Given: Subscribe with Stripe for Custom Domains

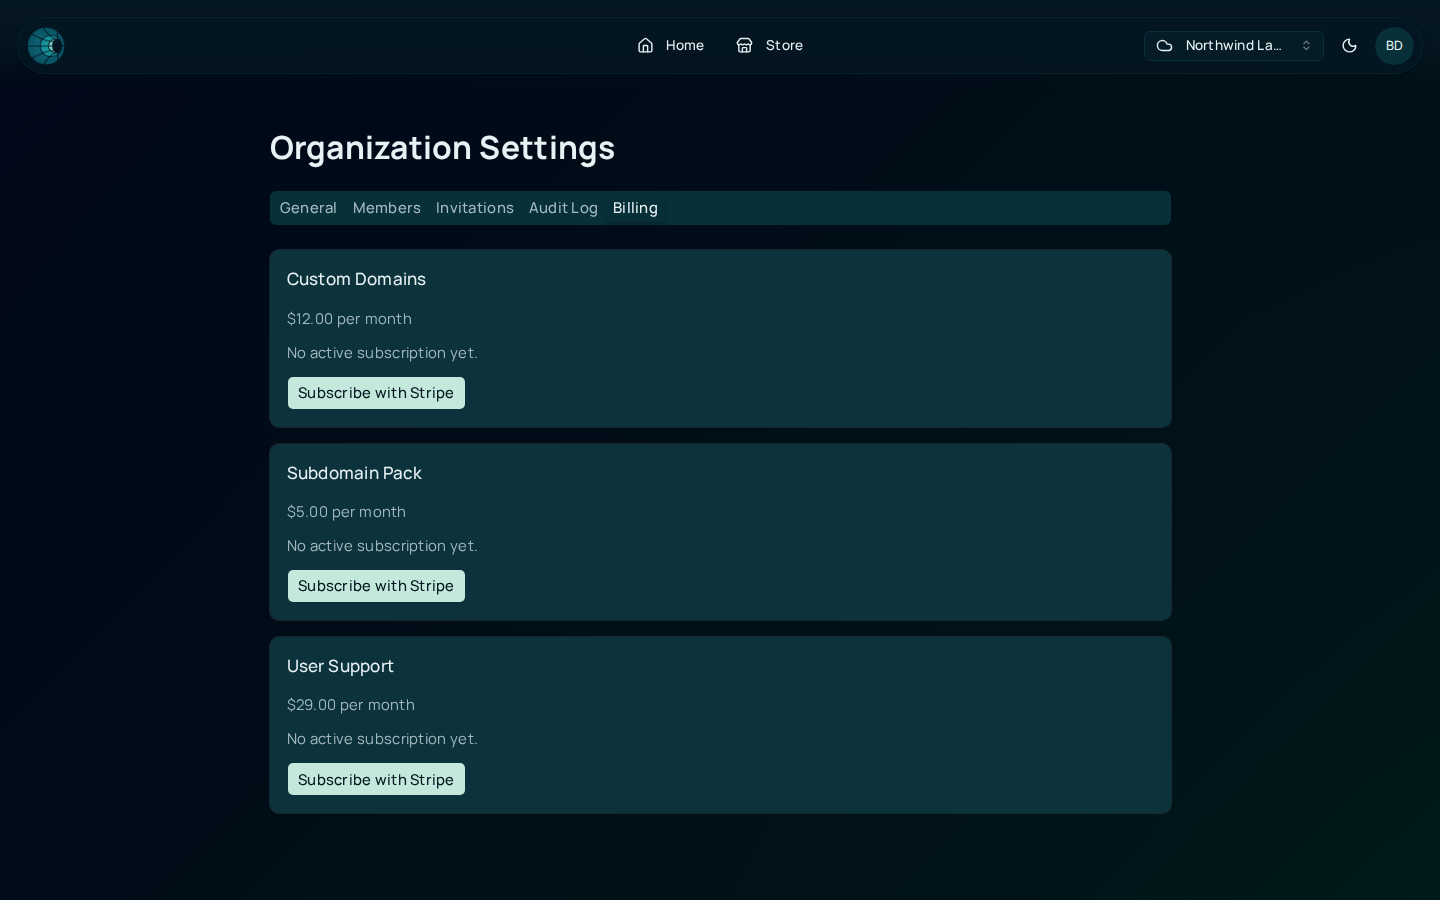Looking at the screenshot, I should tap(376, 393).
